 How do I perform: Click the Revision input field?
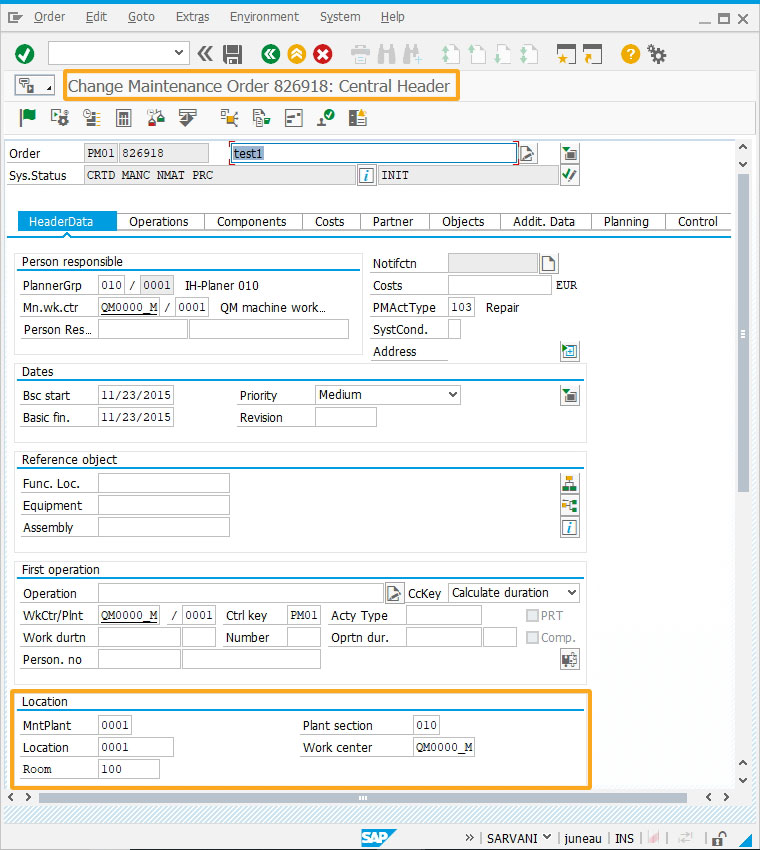[x=346, y=417]
